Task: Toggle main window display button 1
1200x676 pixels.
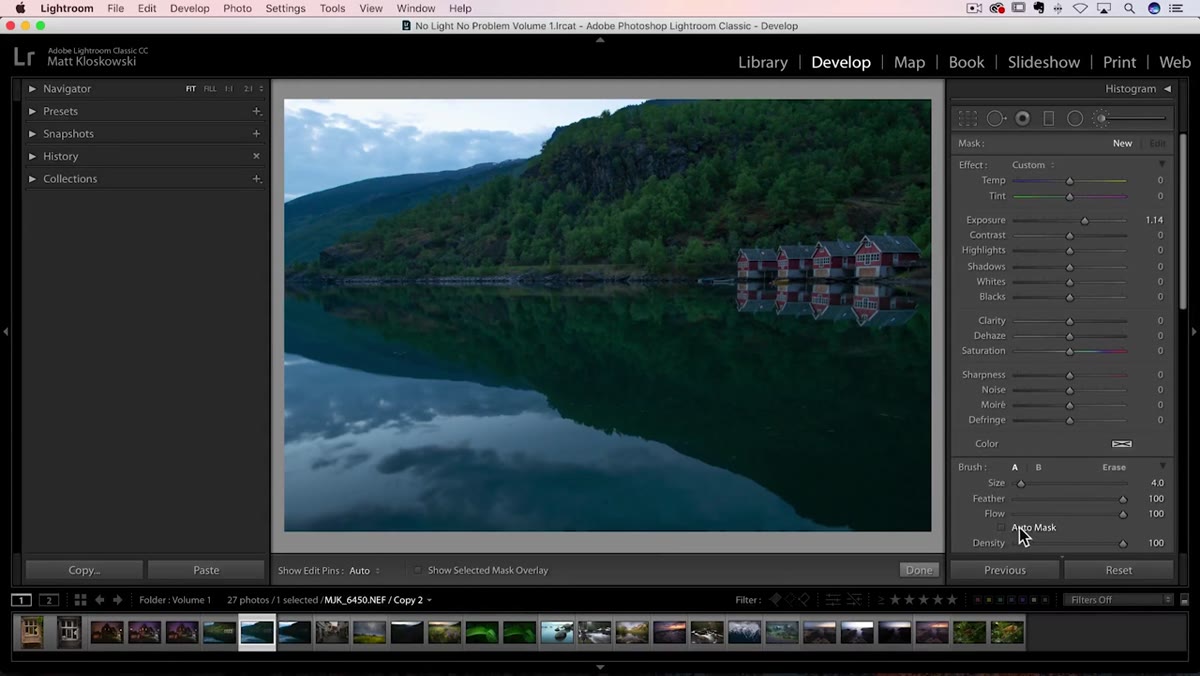Action: (21, 600)
